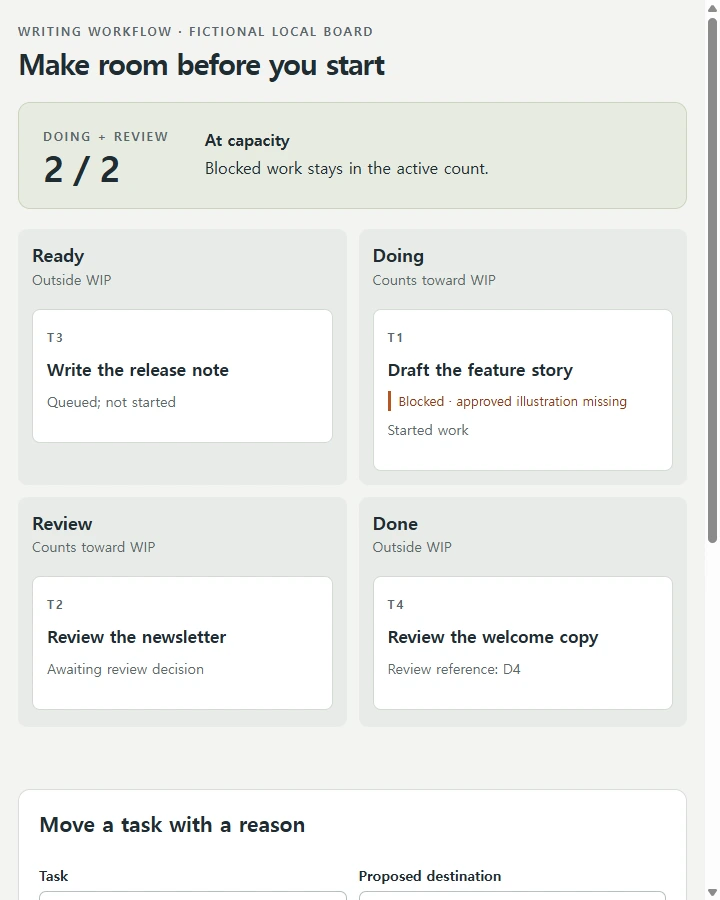The image size is (720, 900).
Task: Select the 'Review the welcome copy' card title
Action: click(x=493, y=637)
